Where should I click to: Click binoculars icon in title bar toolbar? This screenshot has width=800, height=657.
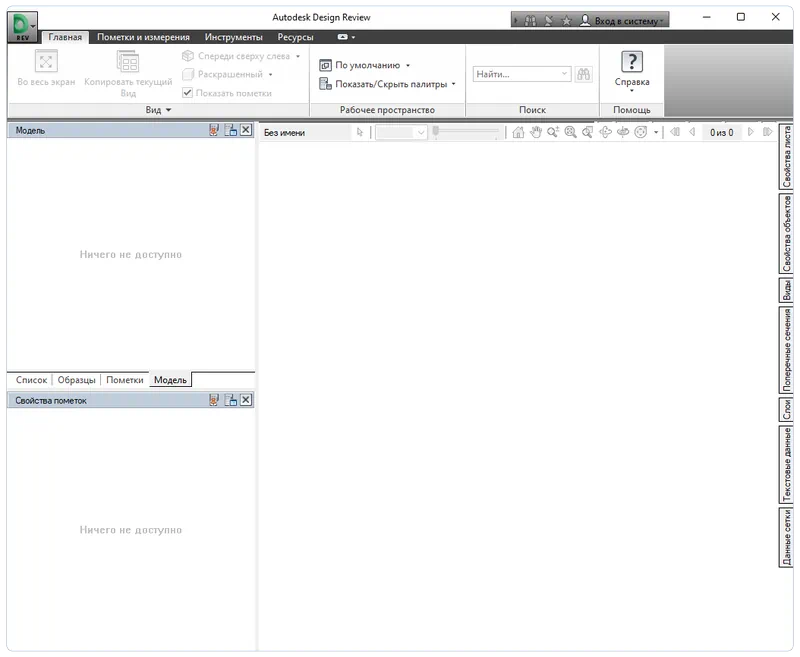click(530, 21)
